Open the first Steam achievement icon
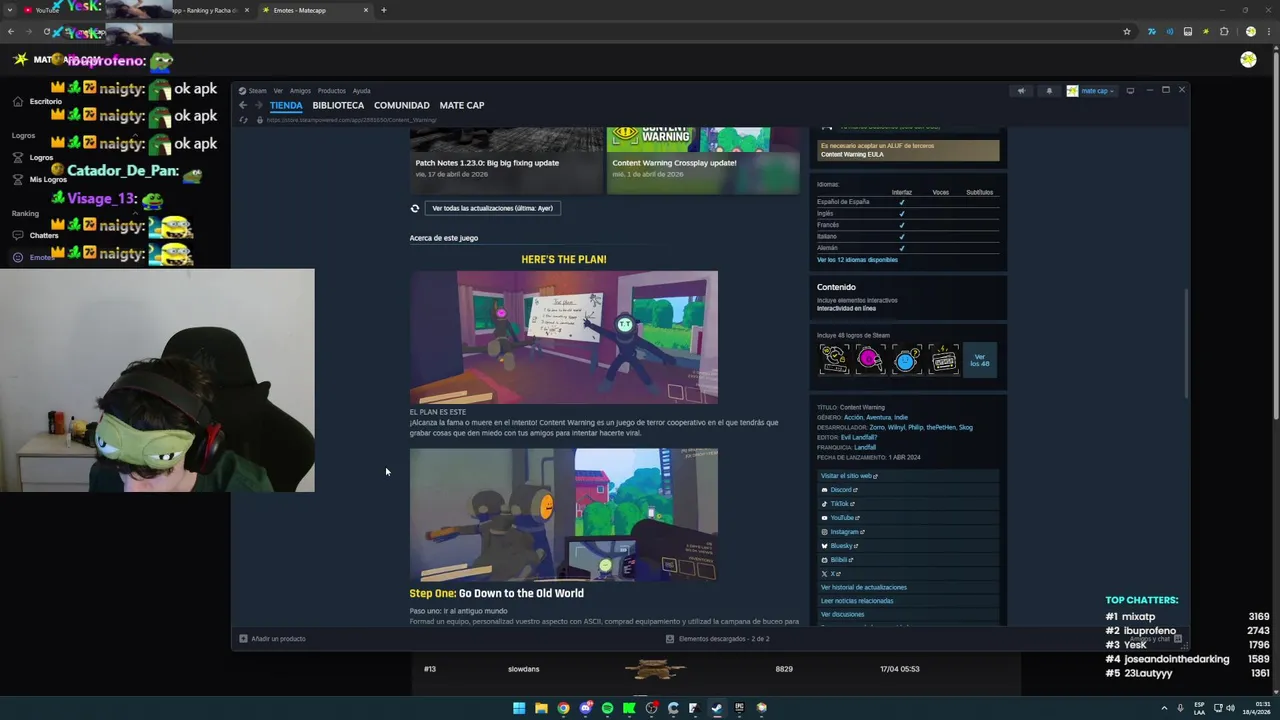 (x=834, y=359)
